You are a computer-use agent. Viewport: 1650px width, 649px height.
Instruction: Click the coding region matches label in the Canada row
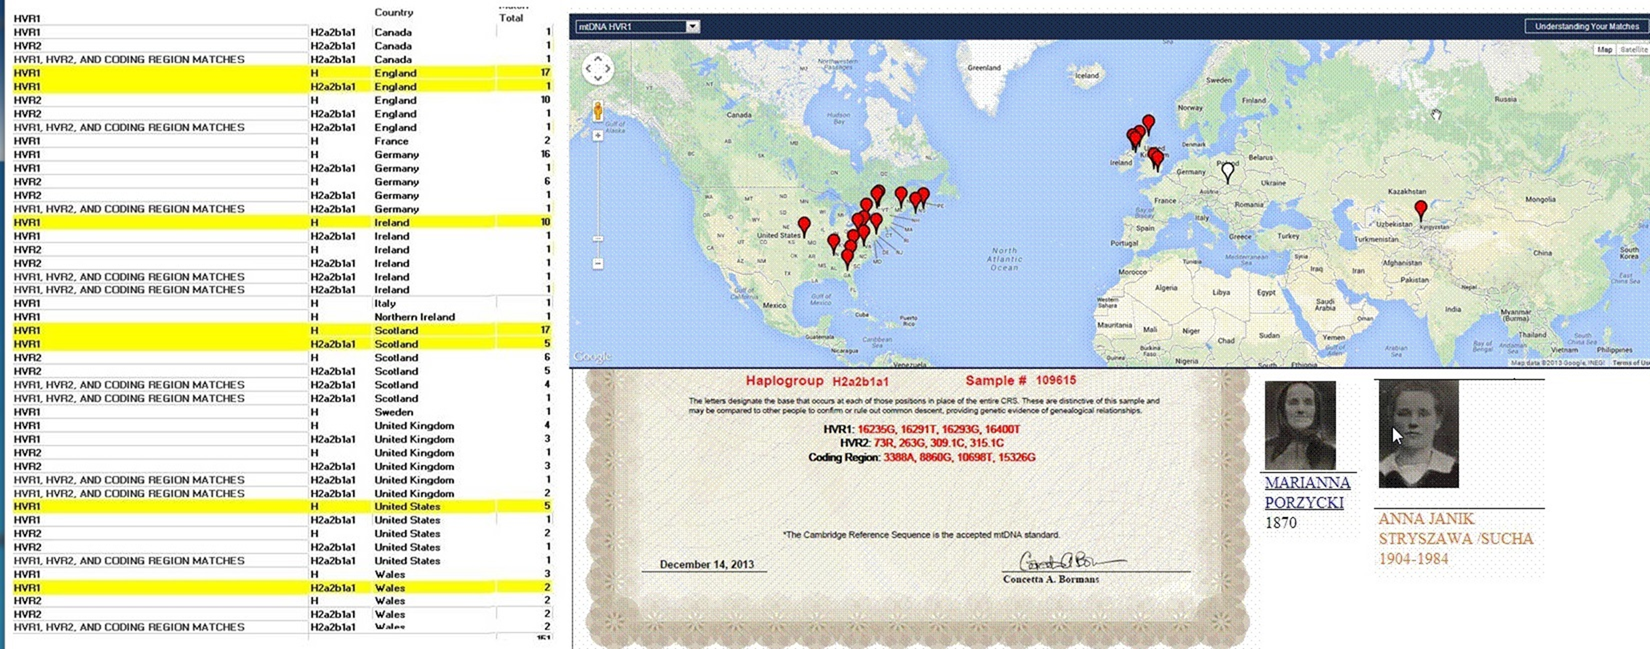tap(129, 59)
